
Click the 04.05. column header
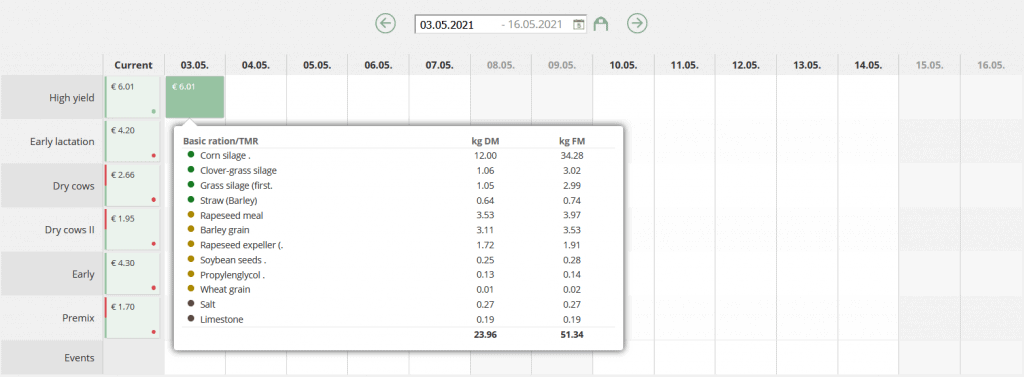point(255,65)
